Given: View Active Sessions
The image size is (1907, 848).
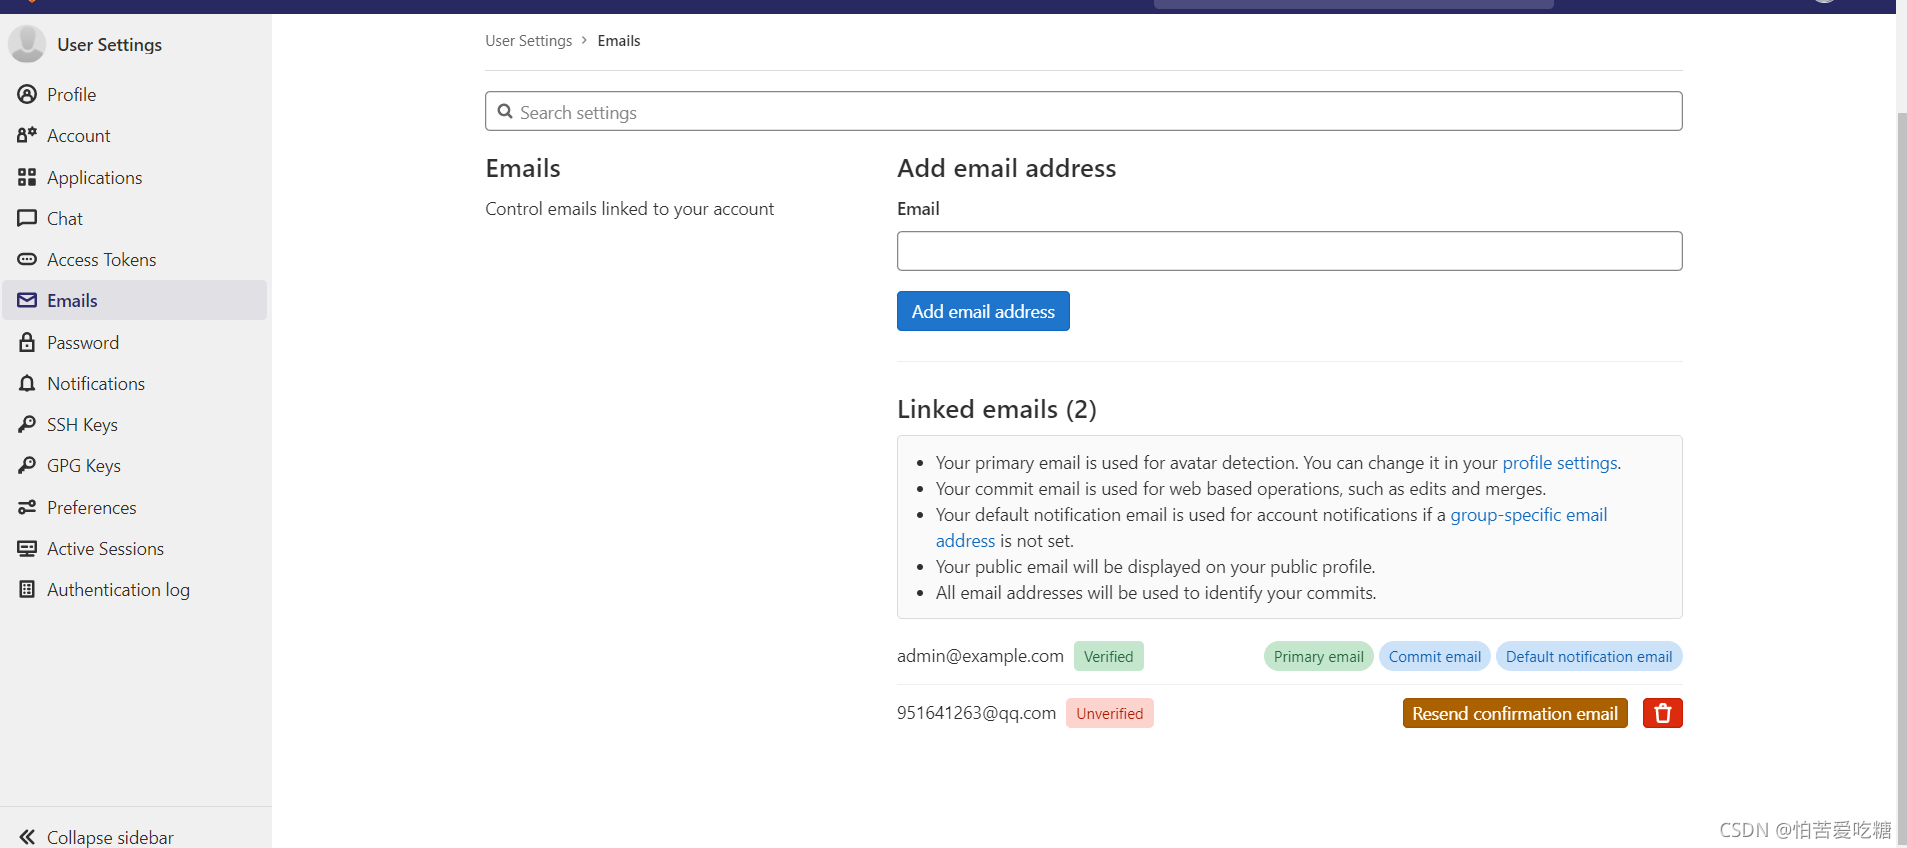Looking at the screenshot, I should point(105,548).
